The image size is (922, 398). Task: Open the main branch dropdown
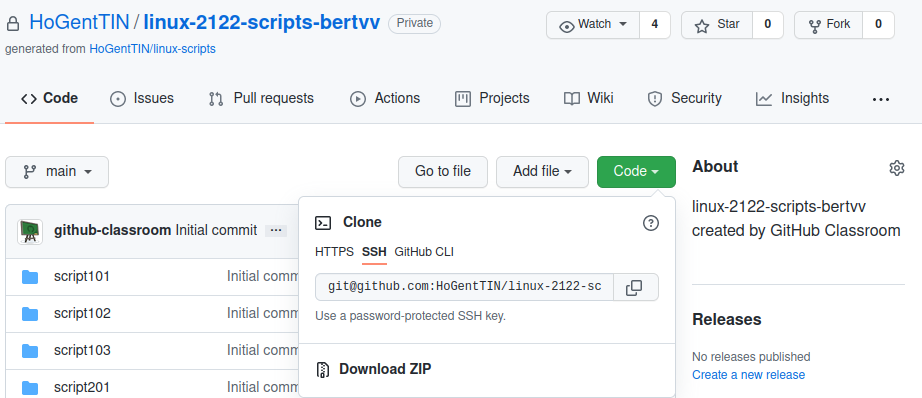(57, 172)
